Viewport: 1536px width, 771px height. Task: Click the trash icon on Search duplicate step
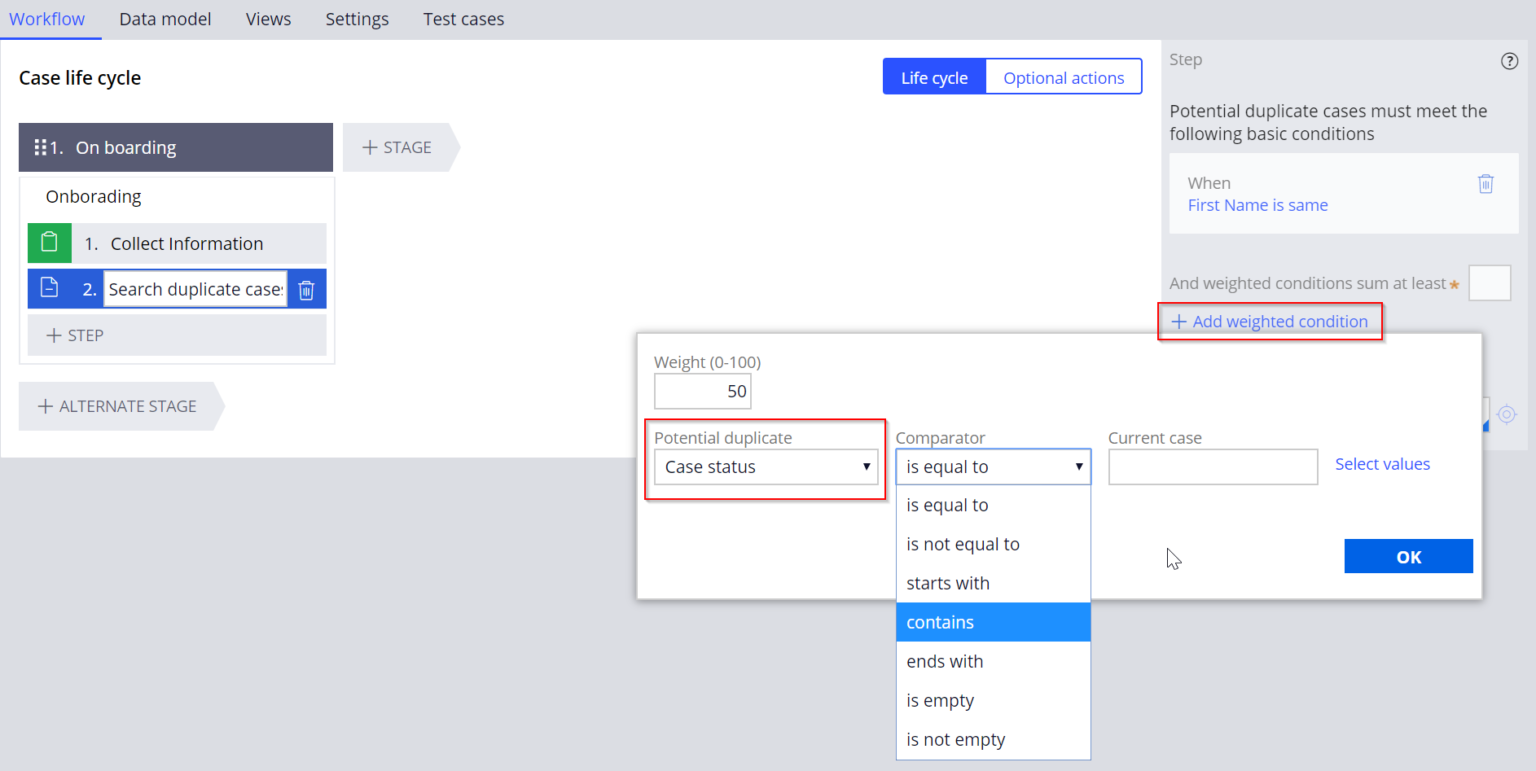pos(307,290)
